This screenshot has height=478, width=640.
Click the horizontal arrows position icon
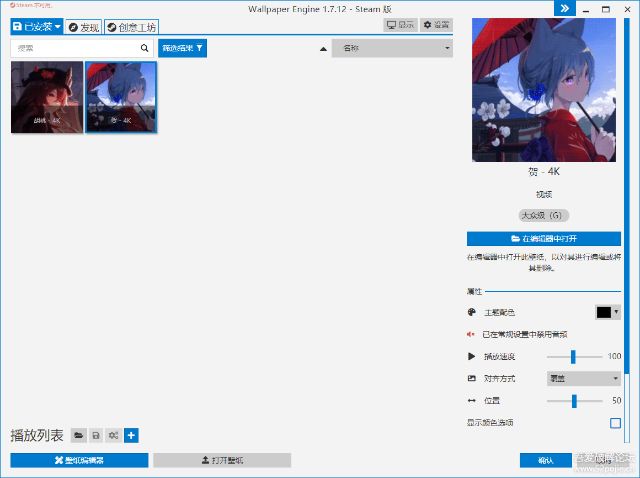pos(471,400)
